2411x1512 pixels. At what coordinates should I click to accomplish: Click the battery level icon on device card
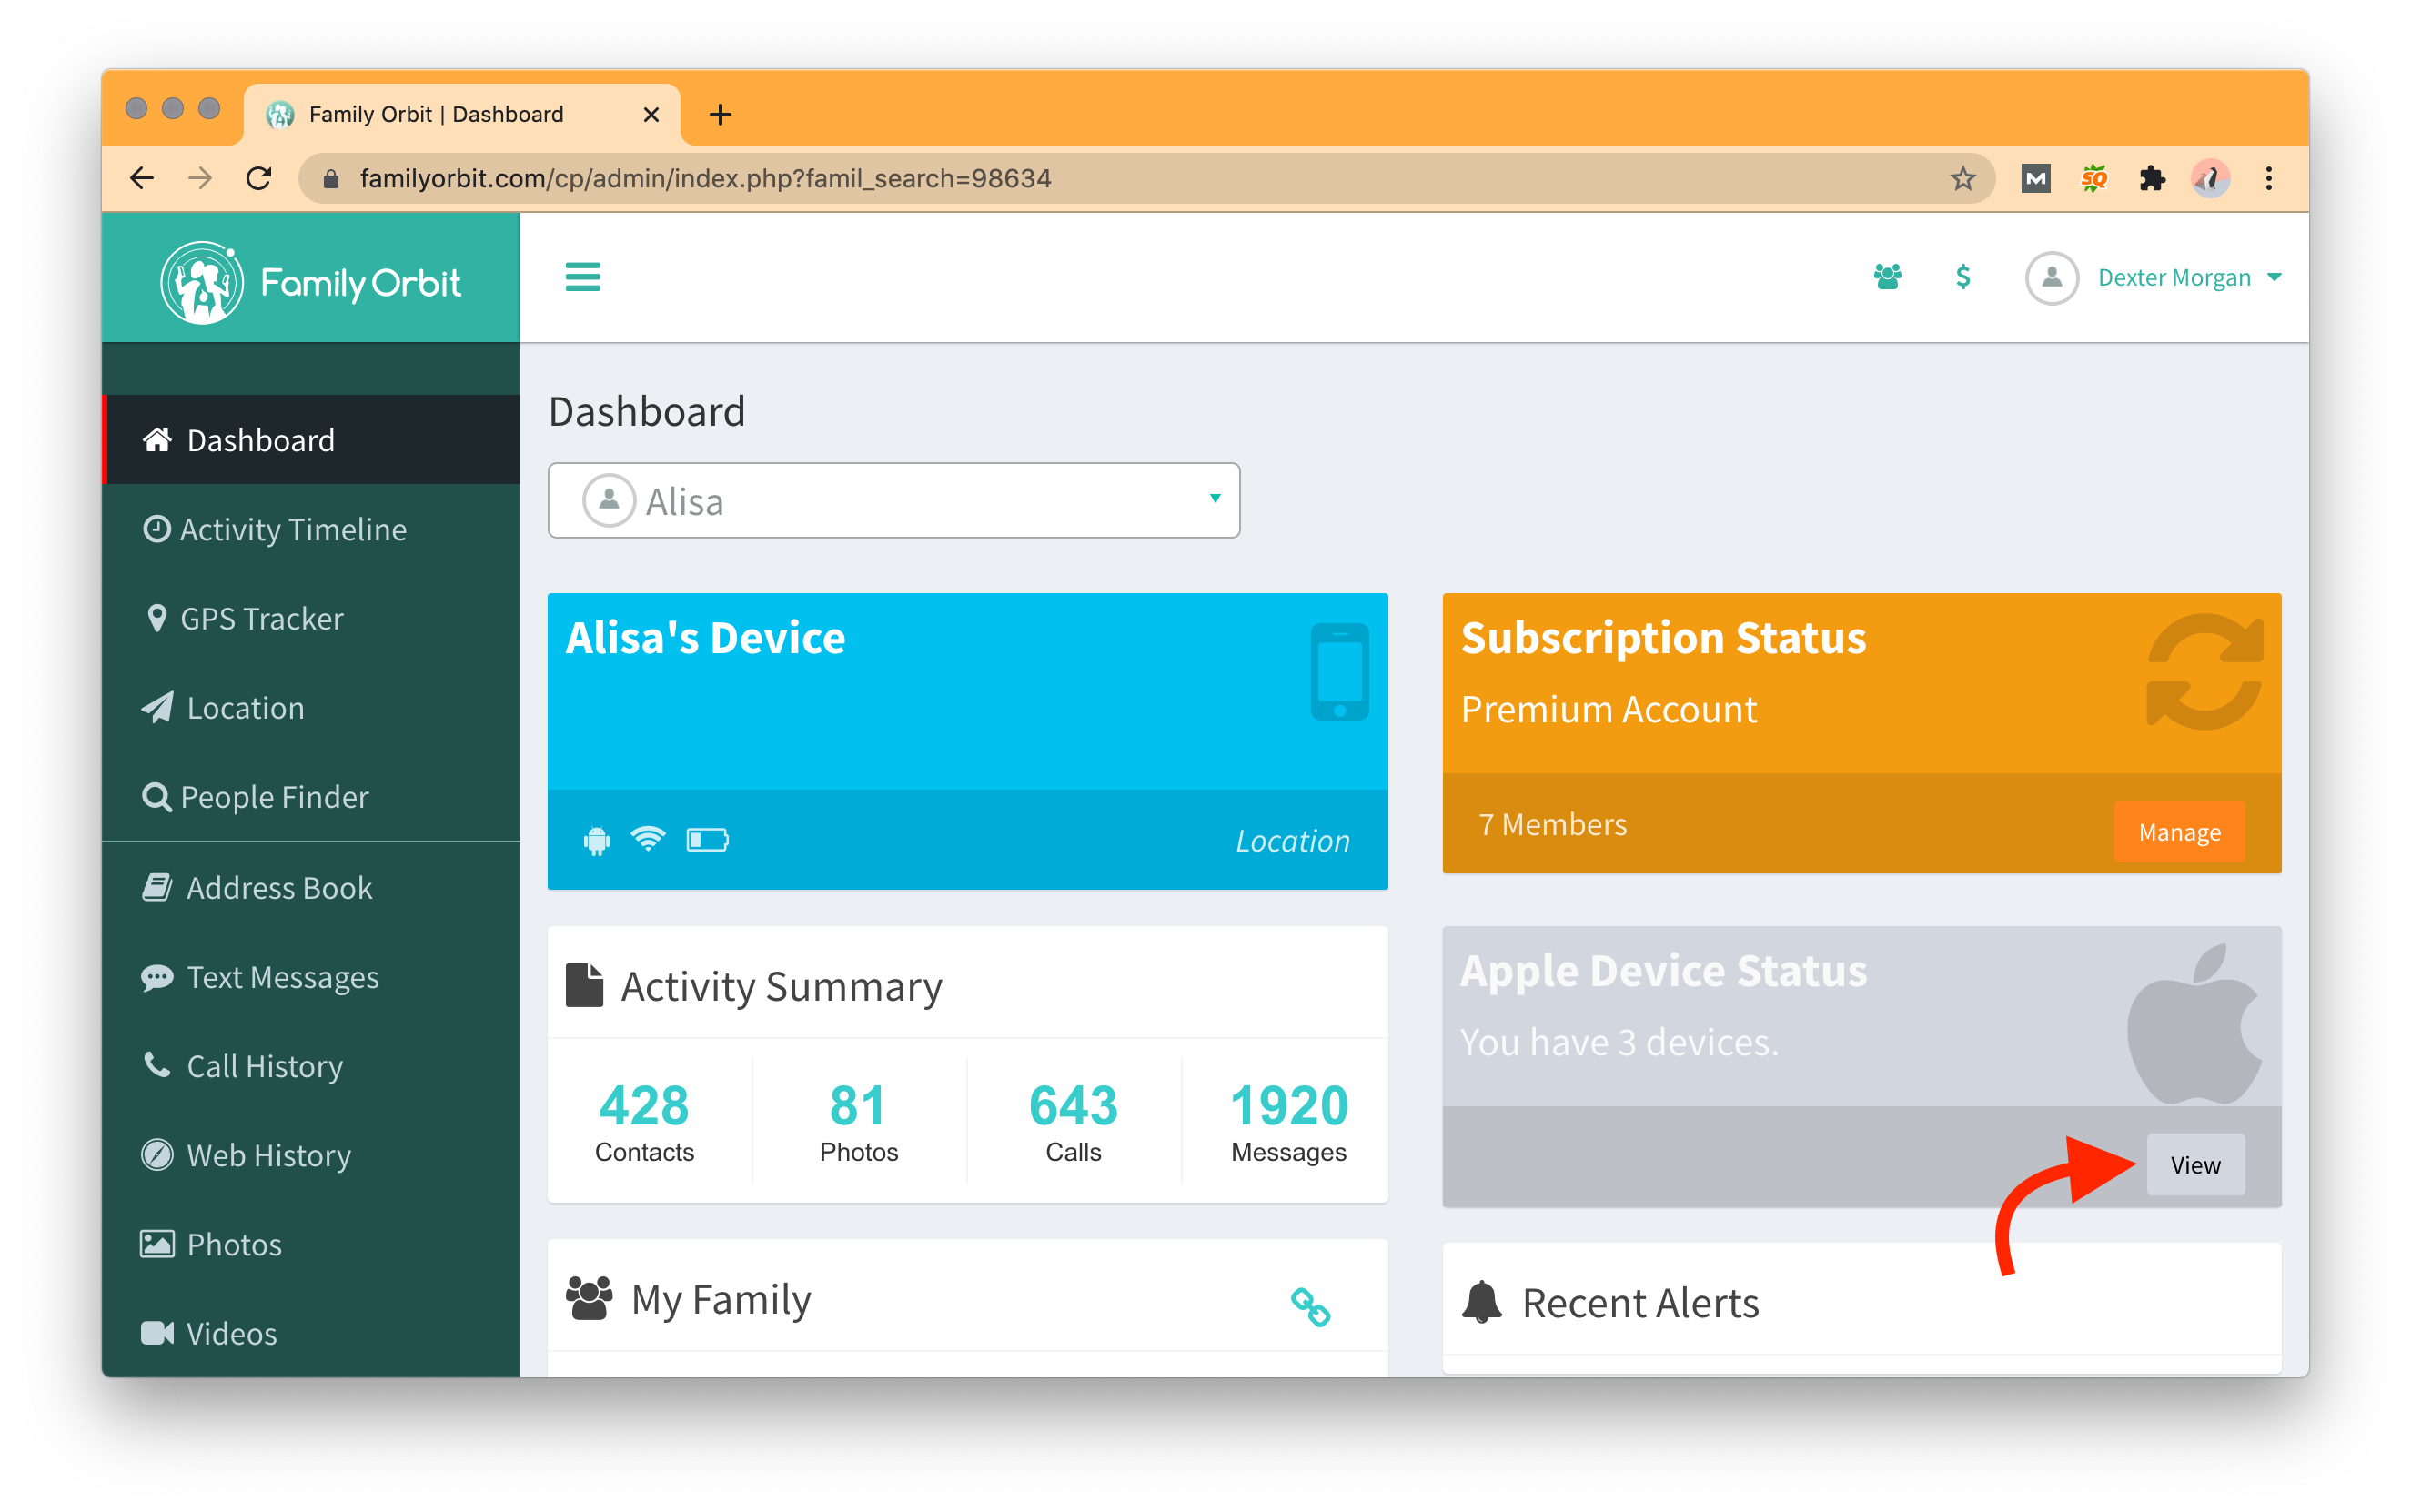(x=707, y=840)
